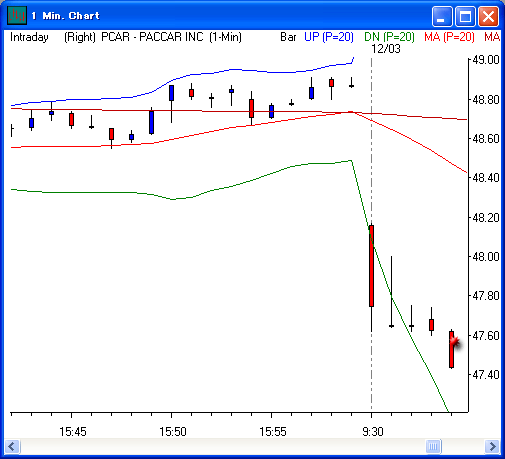The image size is (505, 459).
Task: Select the blue UP (P=20) legend label
Action: pos(329,37)
